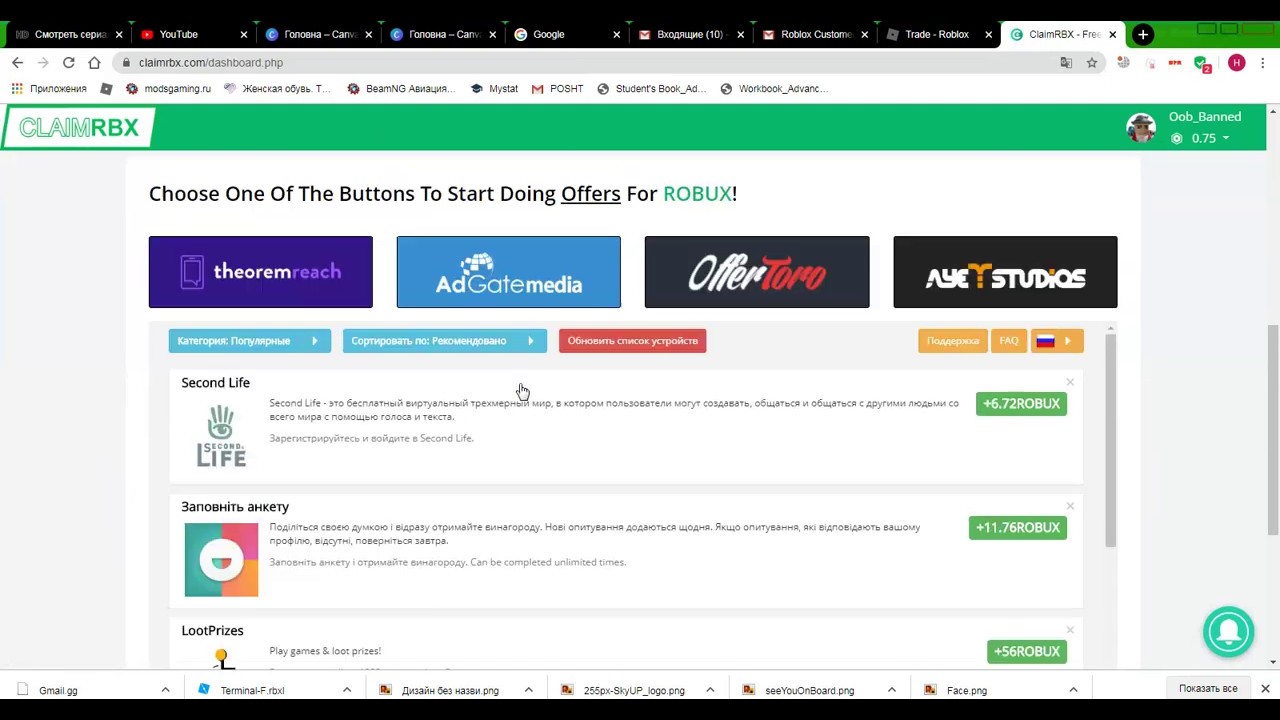Click the Поддержка button
This screenshot has width=1280, height=720.
[952, 341]
